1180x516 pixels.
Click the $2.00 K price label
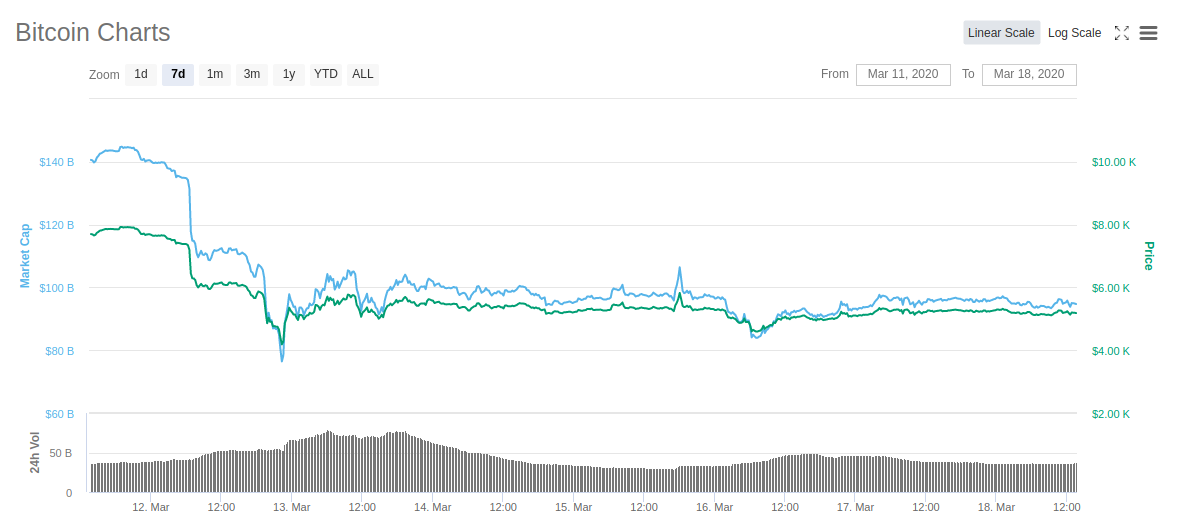point(1111,414)
